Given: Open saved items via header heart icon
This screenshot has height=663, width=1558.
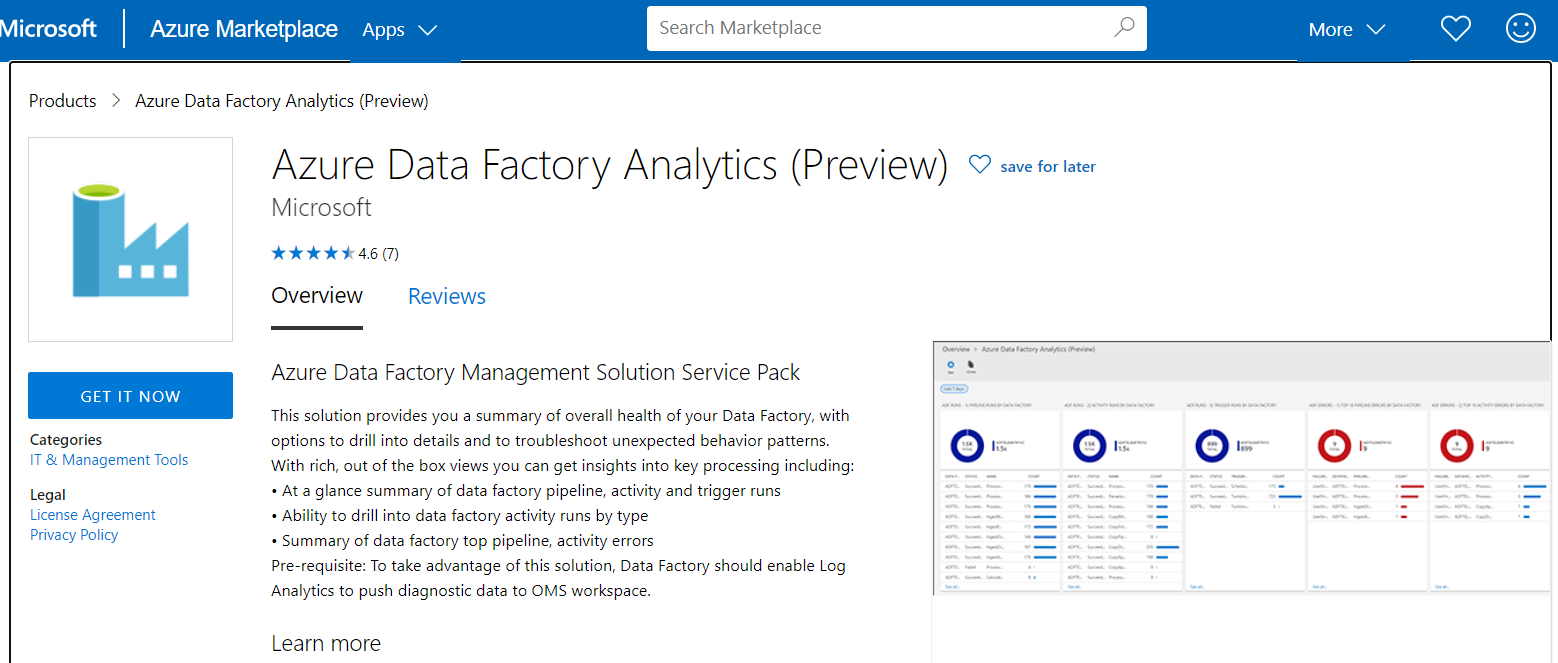Looking at the screenshot, I should pos(1456,28).
